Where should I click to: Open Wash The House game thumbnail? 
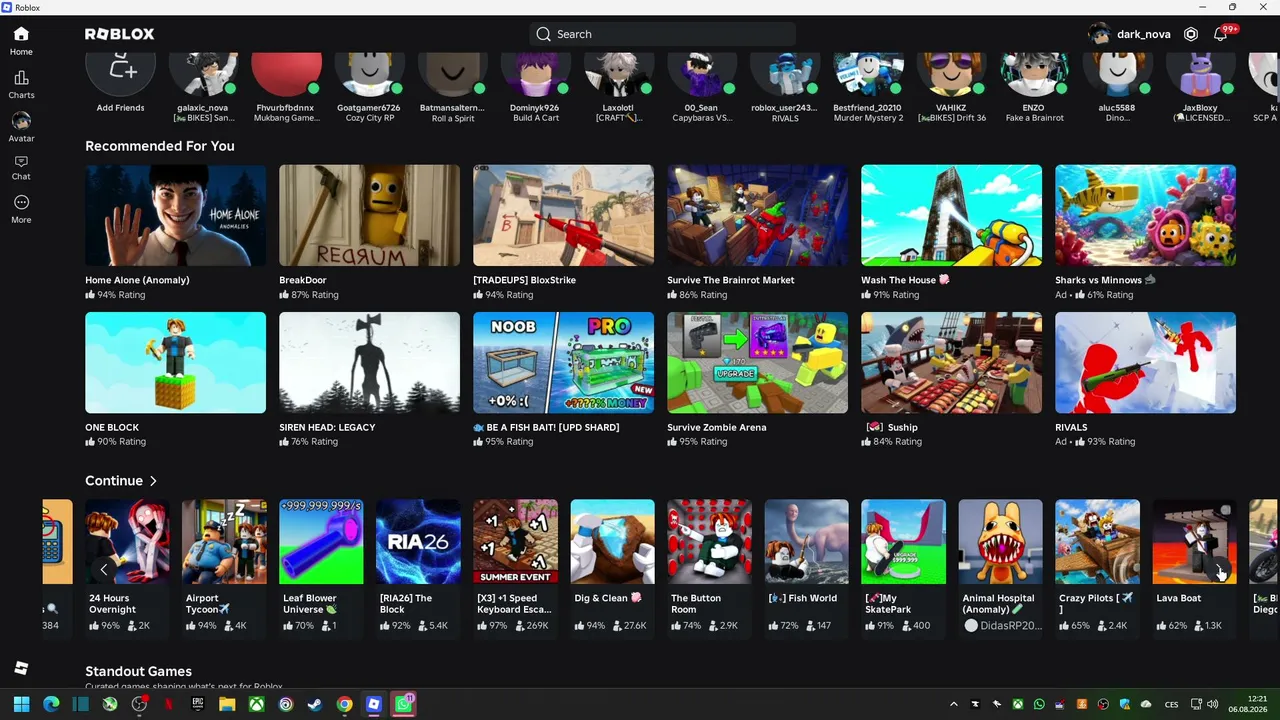pyautogui.click(x=952, y=216)
